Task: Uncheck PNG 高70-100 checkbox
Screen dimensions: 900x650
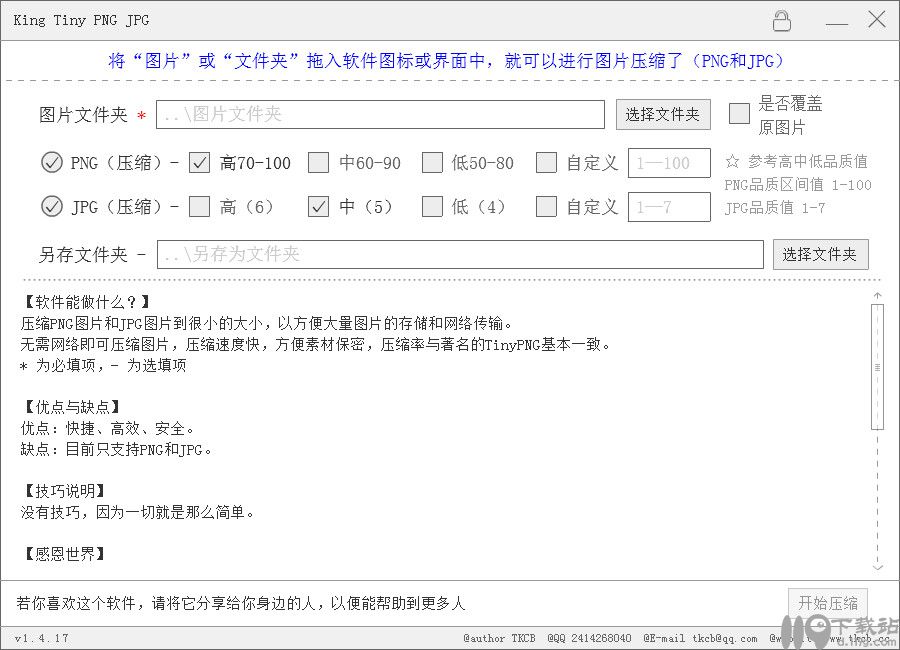Action: point(199,163)
